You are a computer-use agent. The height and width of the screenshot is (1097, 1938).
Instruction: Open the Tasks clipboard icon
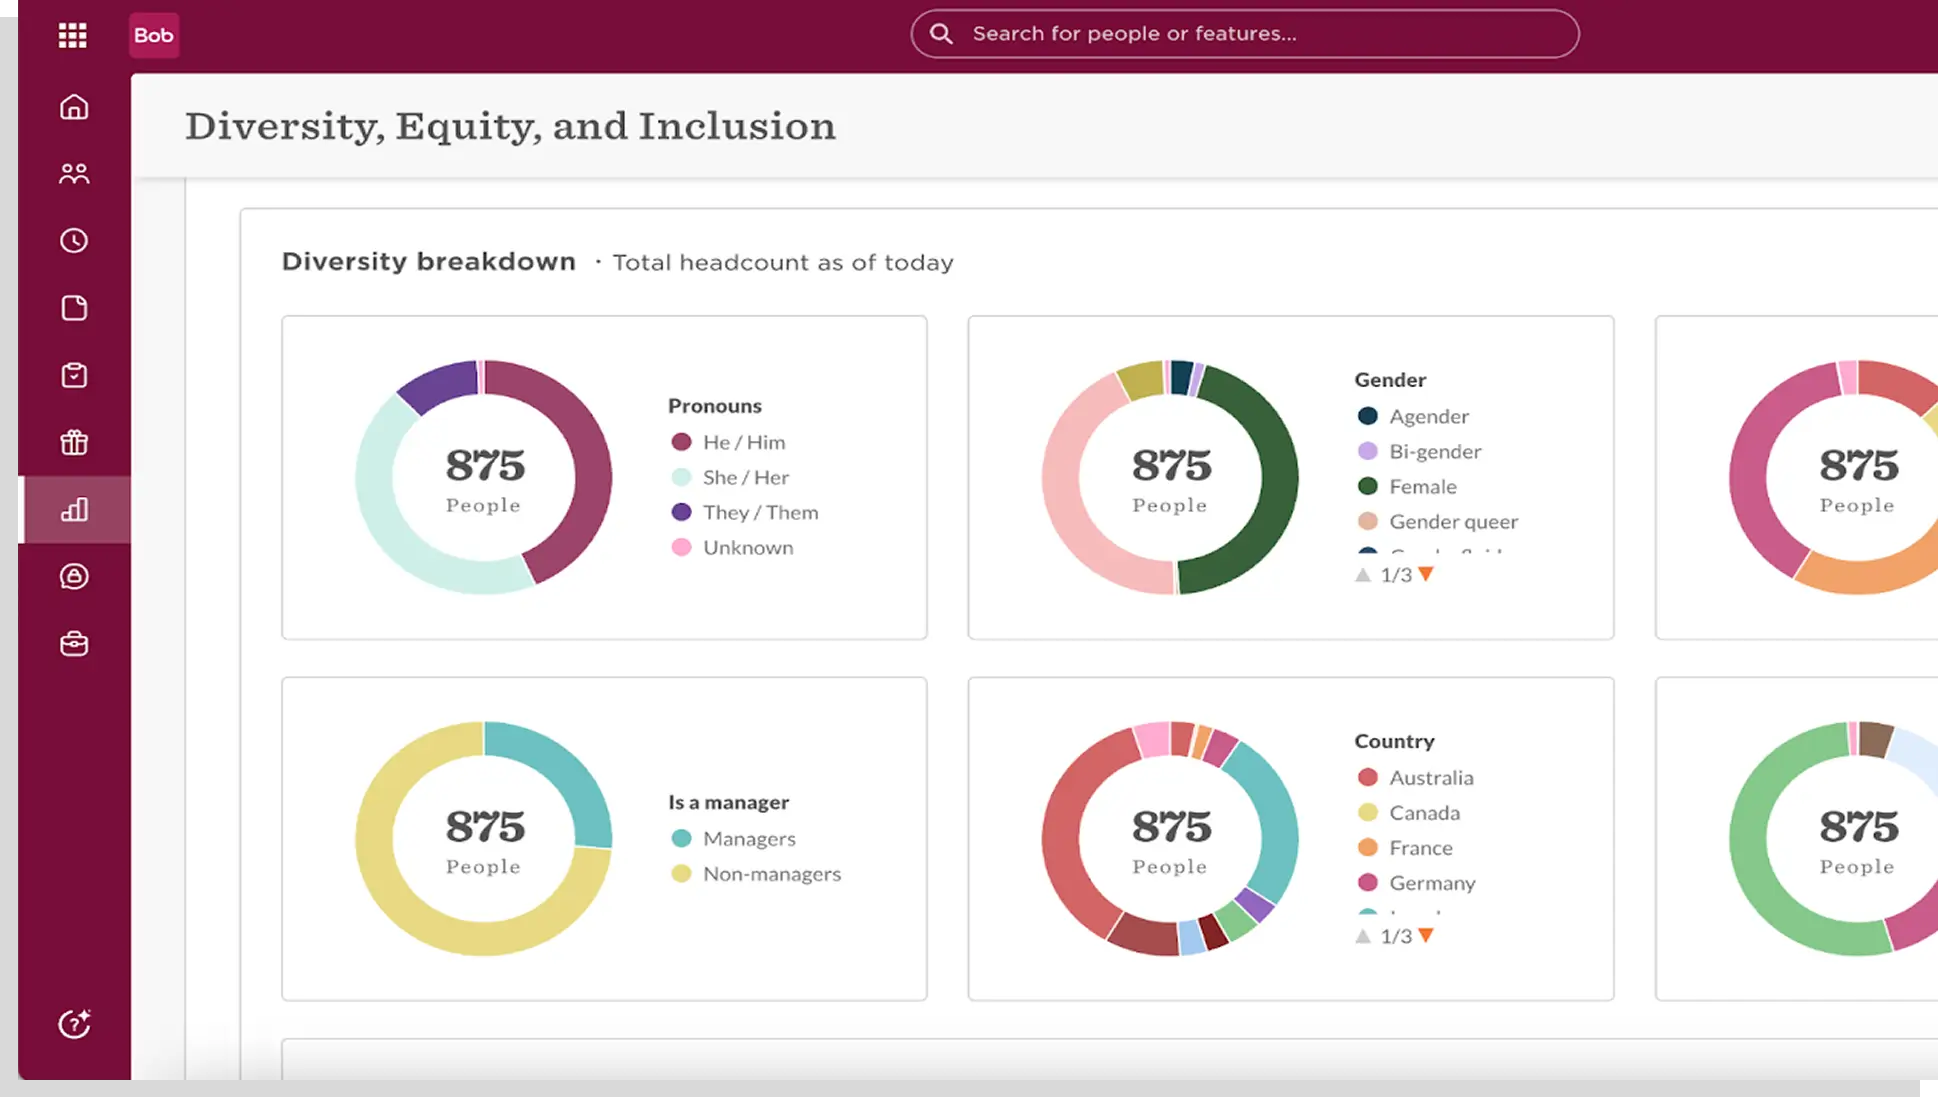tap(74, 375)
